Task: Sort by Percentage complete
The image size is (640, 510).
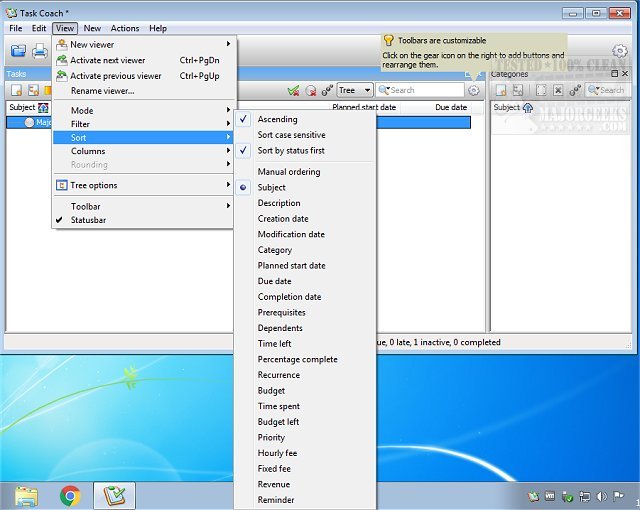Action: click(x=305, y=359)
